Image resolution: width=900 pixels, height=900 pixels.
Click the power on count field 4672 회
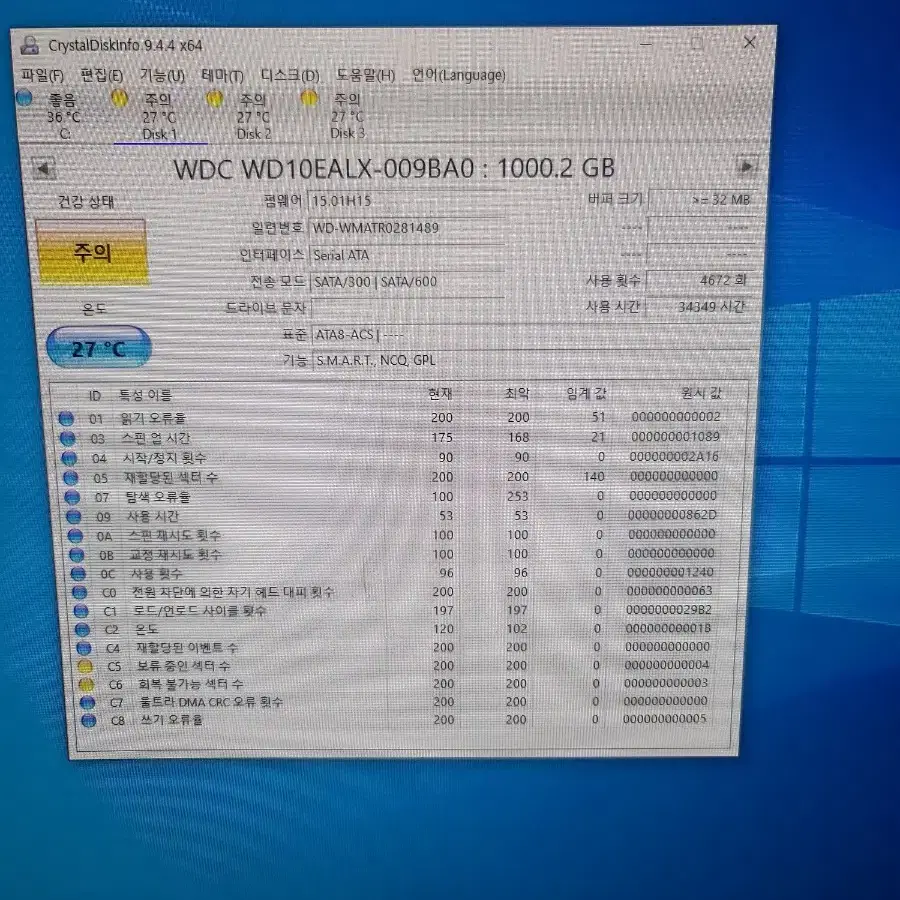[x=701, y=280]
